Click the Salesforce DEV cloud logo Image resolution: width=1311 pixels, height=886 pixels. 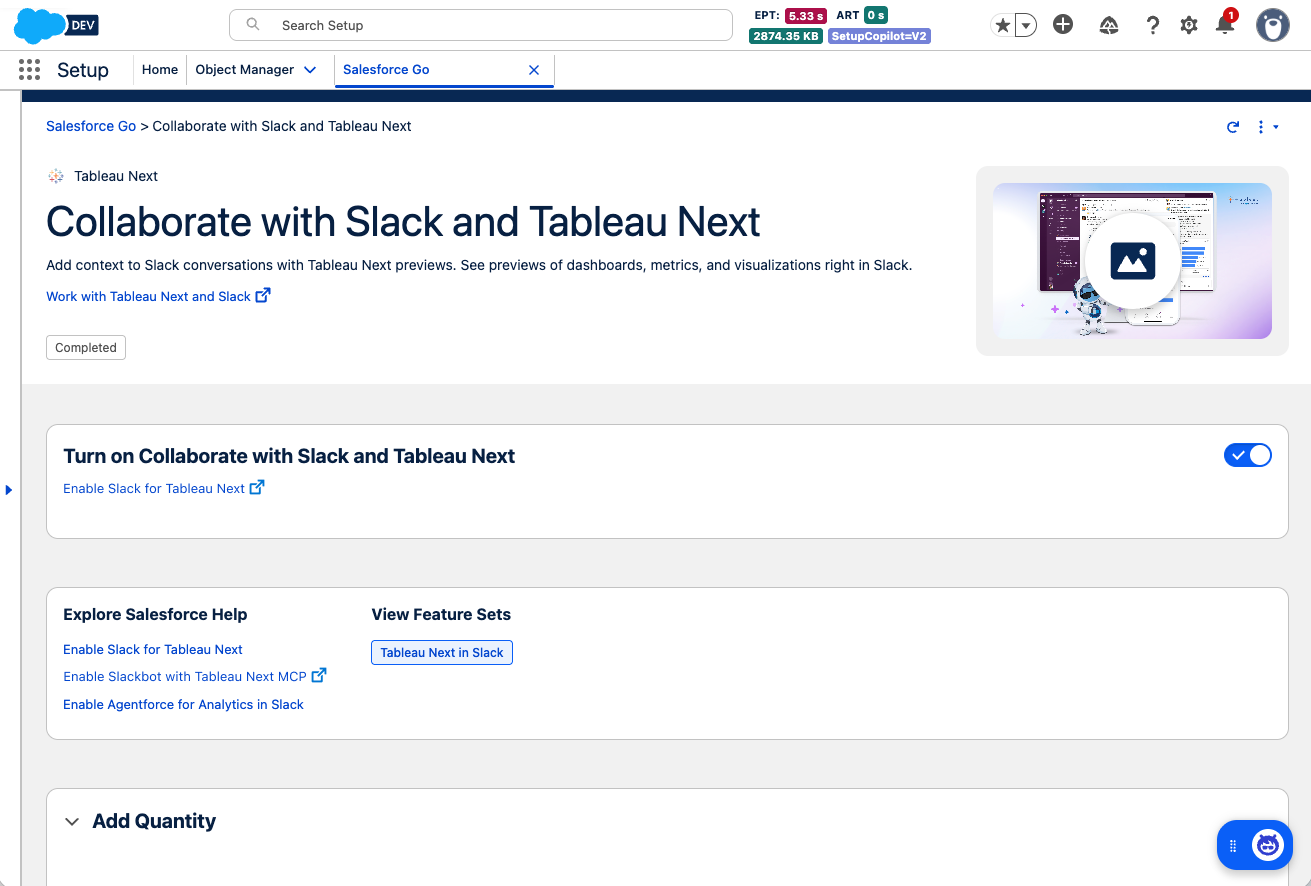click(x=57, y=25)
